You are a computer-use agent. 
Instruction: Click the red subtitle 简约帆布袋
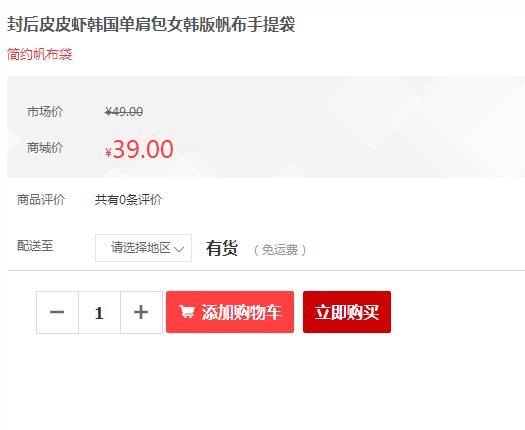tap(40, 54)
